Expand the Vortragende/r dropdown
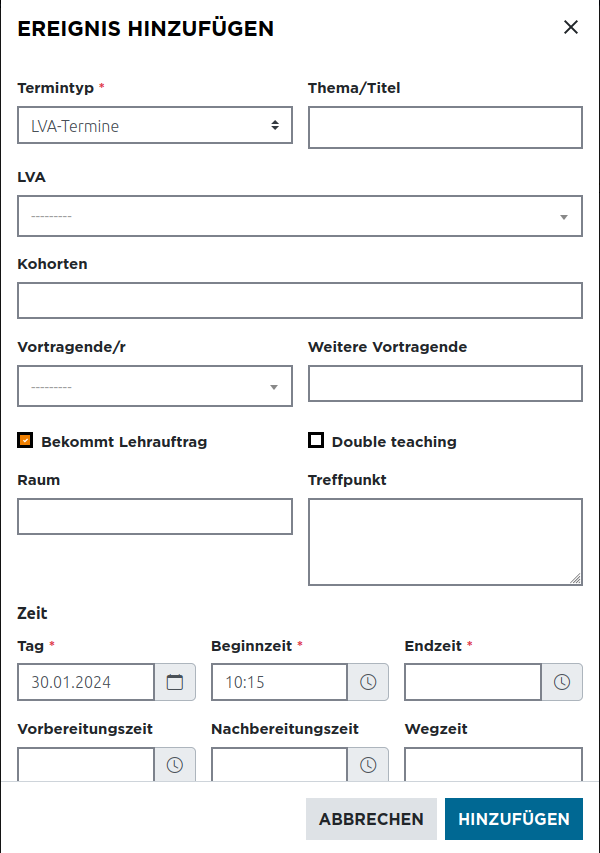Viewport: 600px width, 853px height. pyautogui.click(x=155, y=386)
